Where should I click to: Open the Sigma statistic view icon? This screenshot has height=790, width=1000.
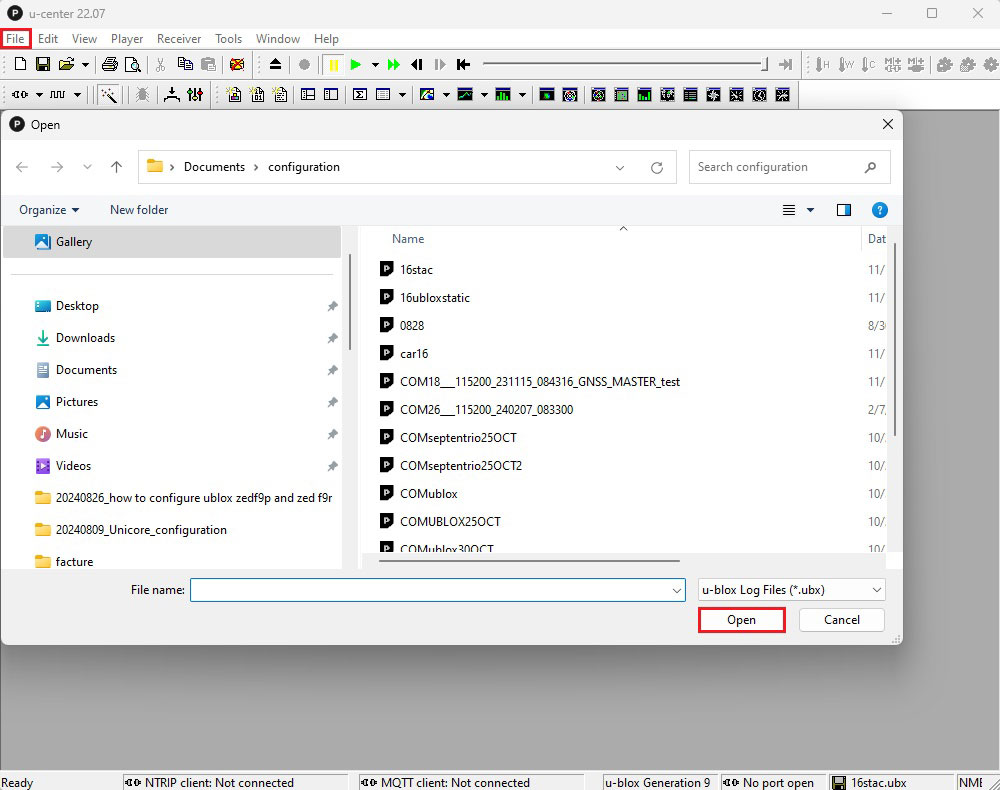click(359, 95)
